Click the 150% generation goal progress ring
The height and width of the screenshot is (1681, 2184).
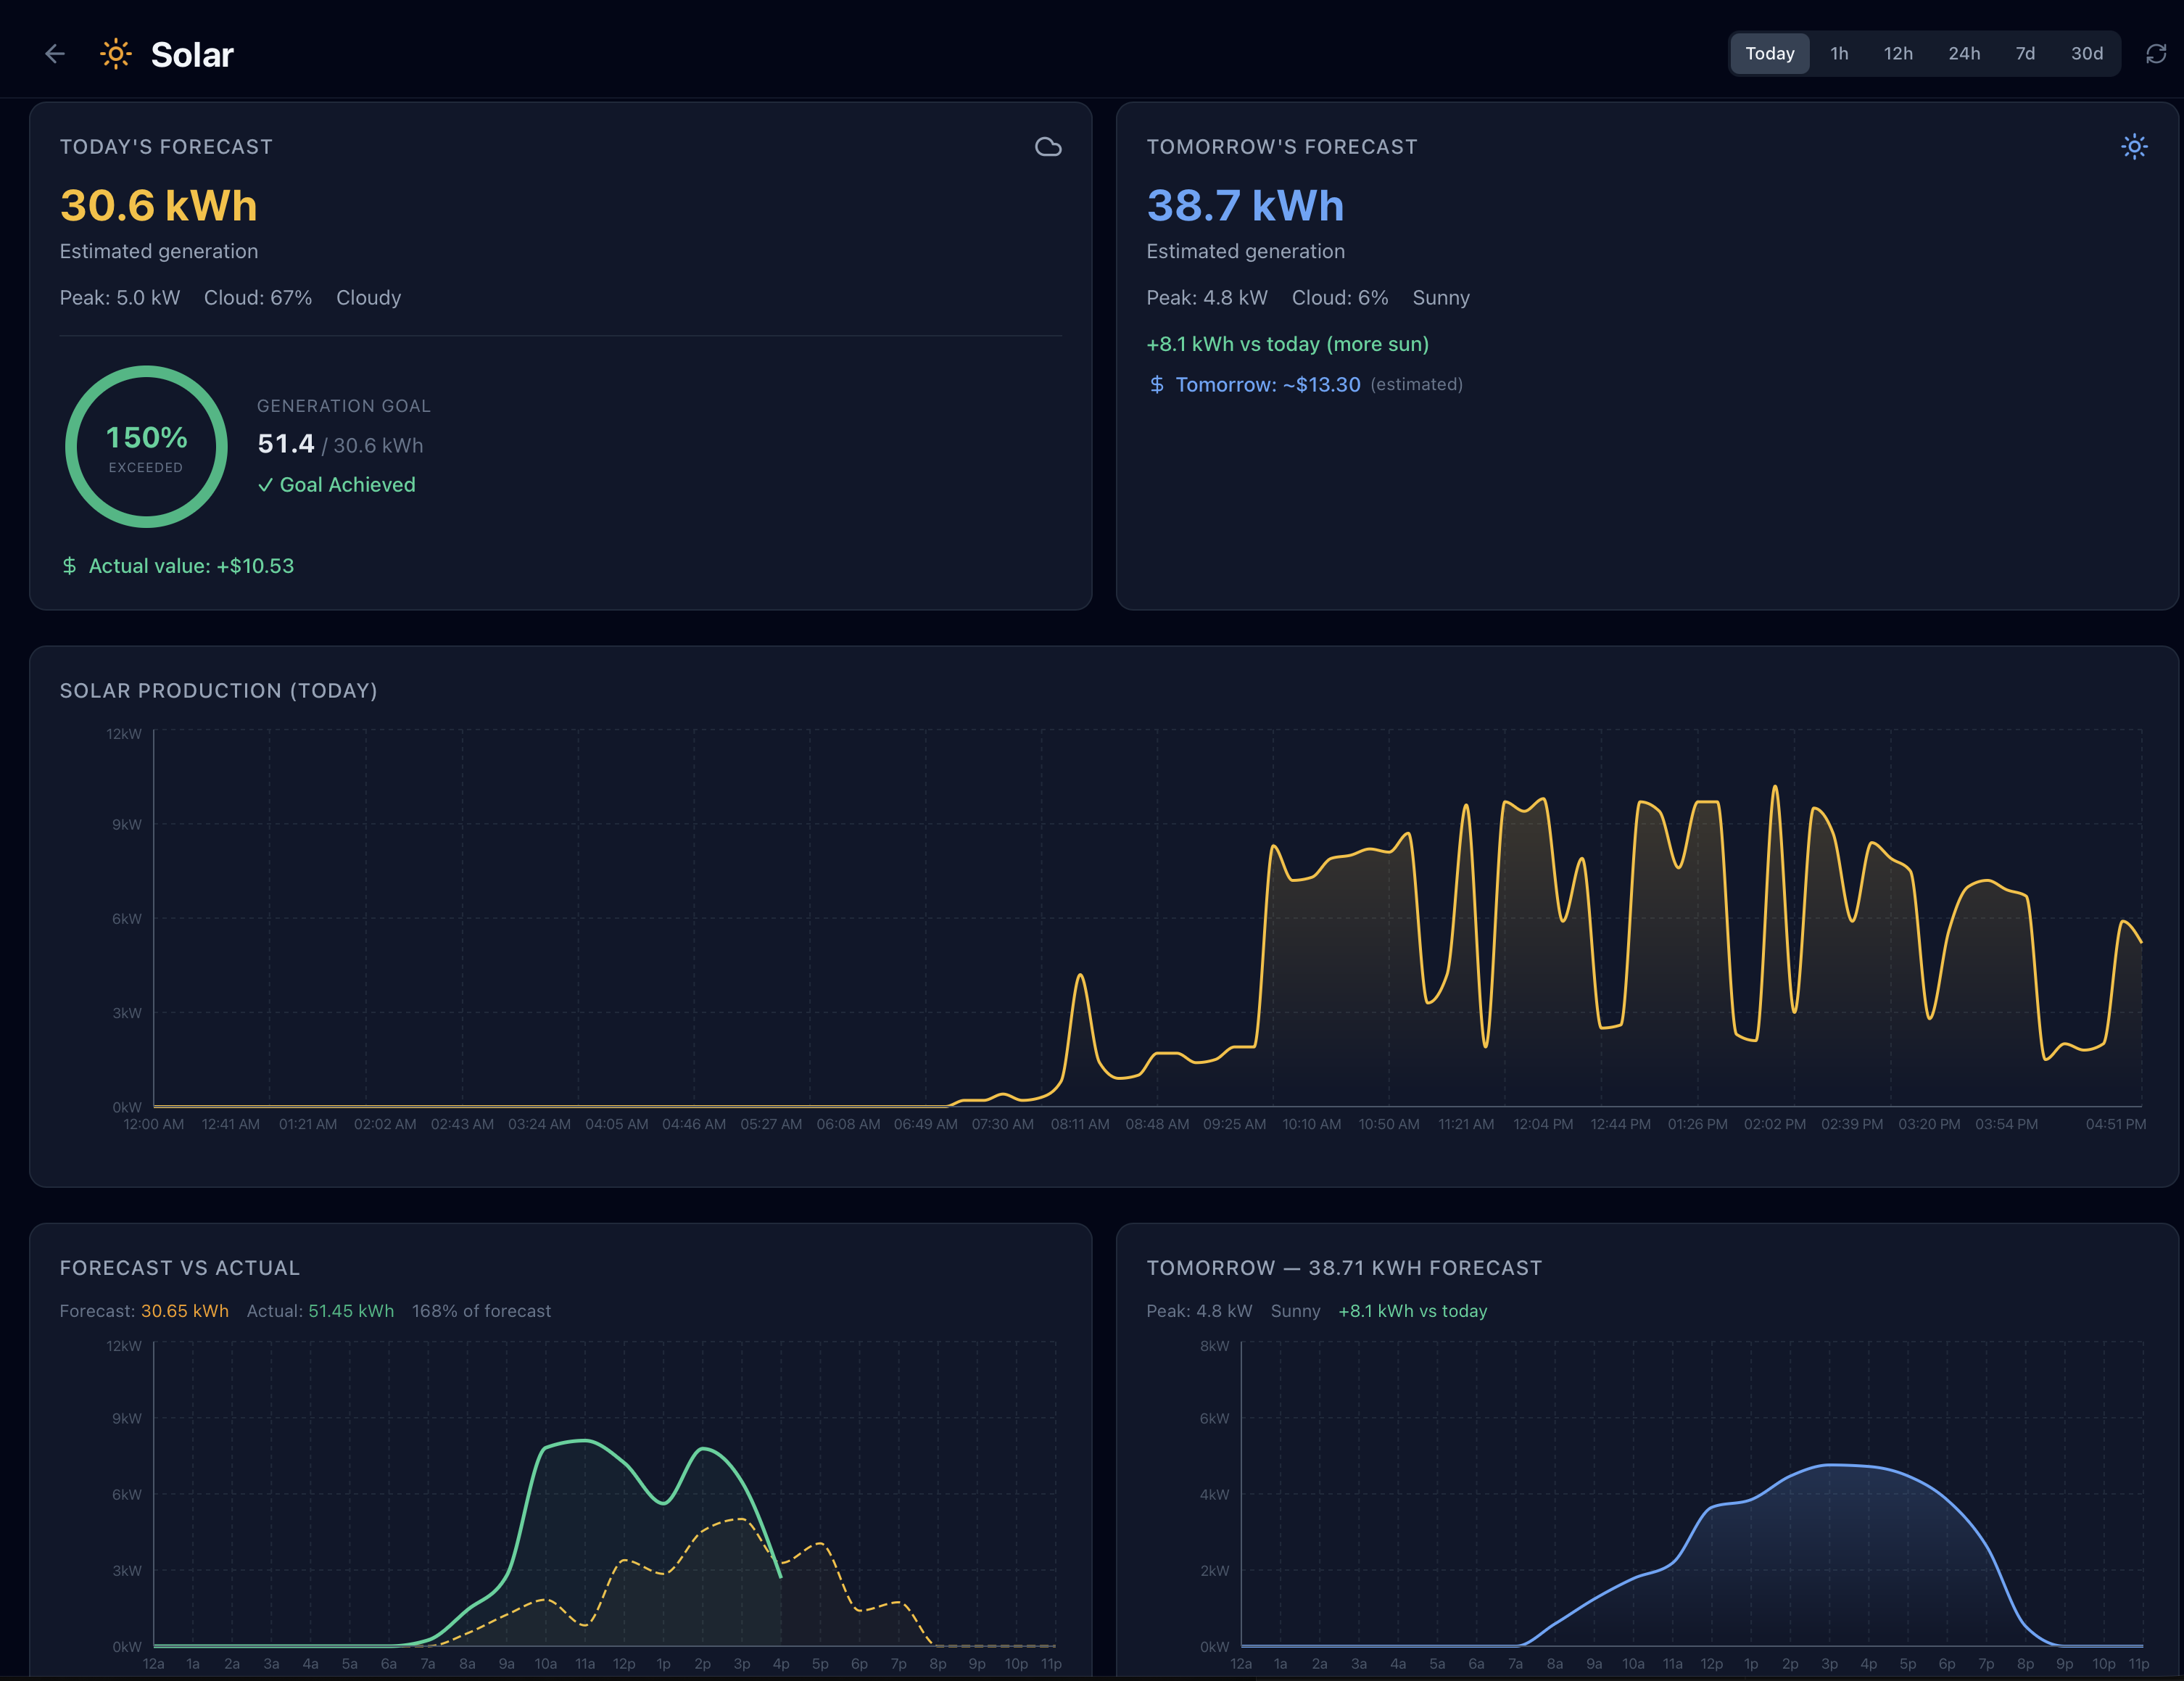(x=146, y=447)
